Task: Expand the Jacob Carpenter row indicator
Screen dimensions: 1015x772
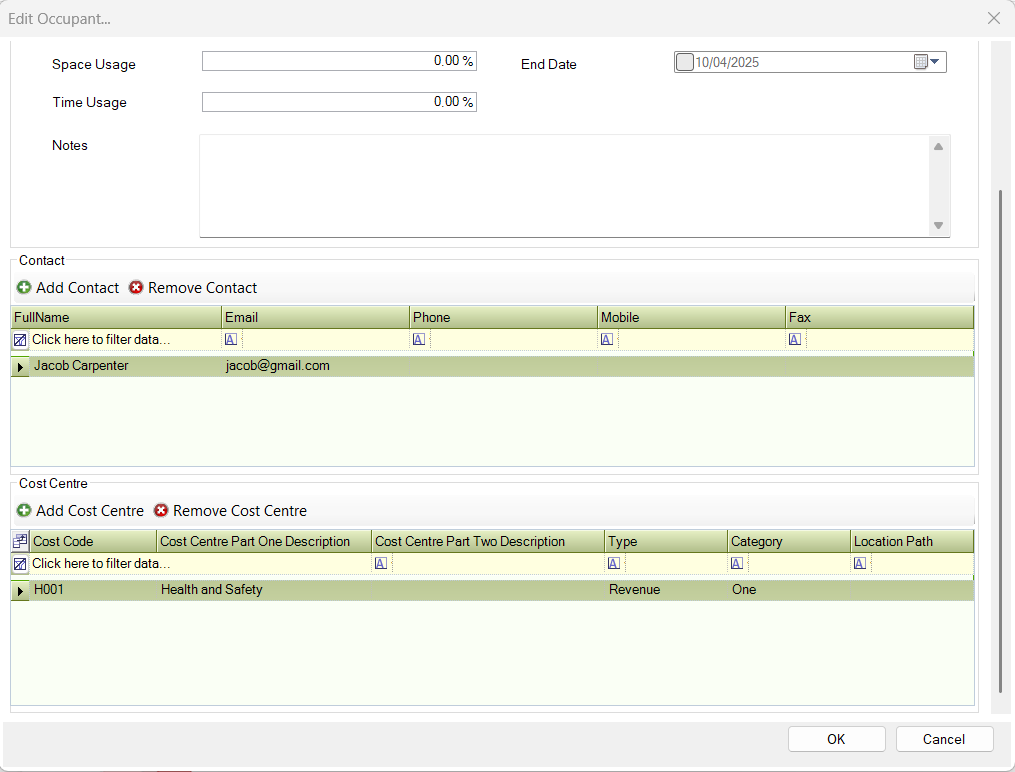Action: (20, 367)
